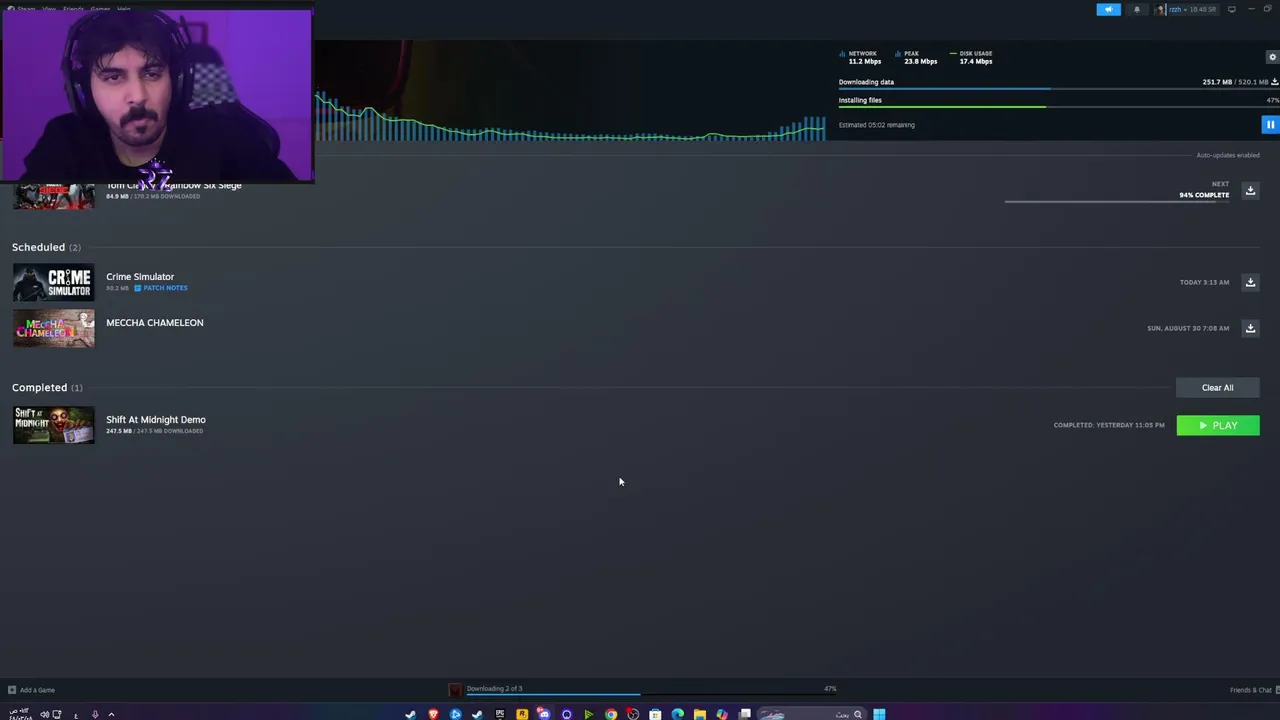Pause the current download
Screen dimensions: 1280x720
pyautogui.click(x=1270, y=125)
